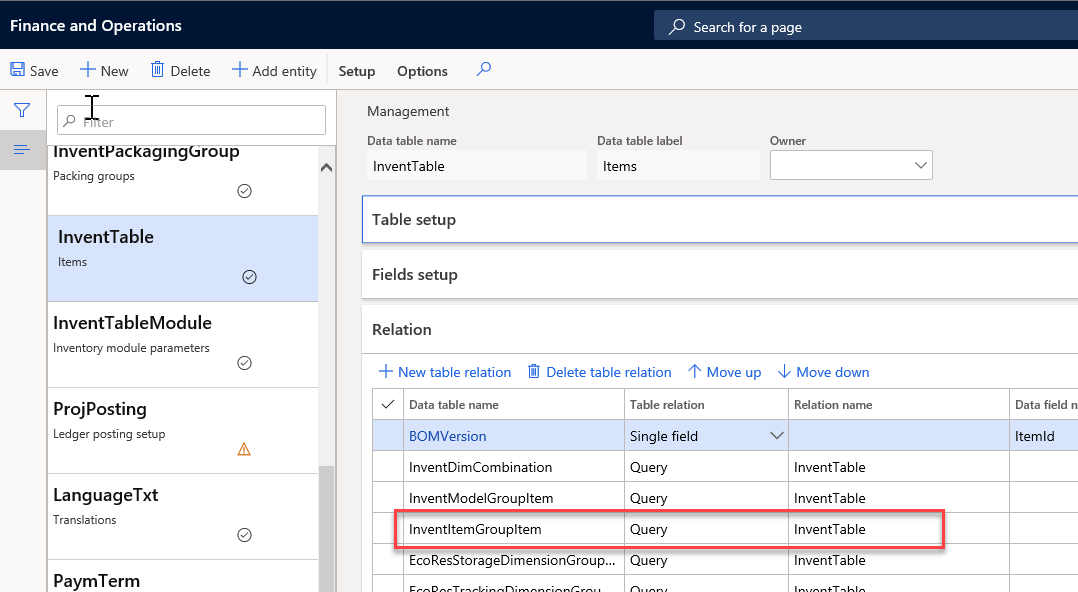
Task: Tick the row selector for InventDimCombination
Action: pyautogui.click(x=388, y=467)
